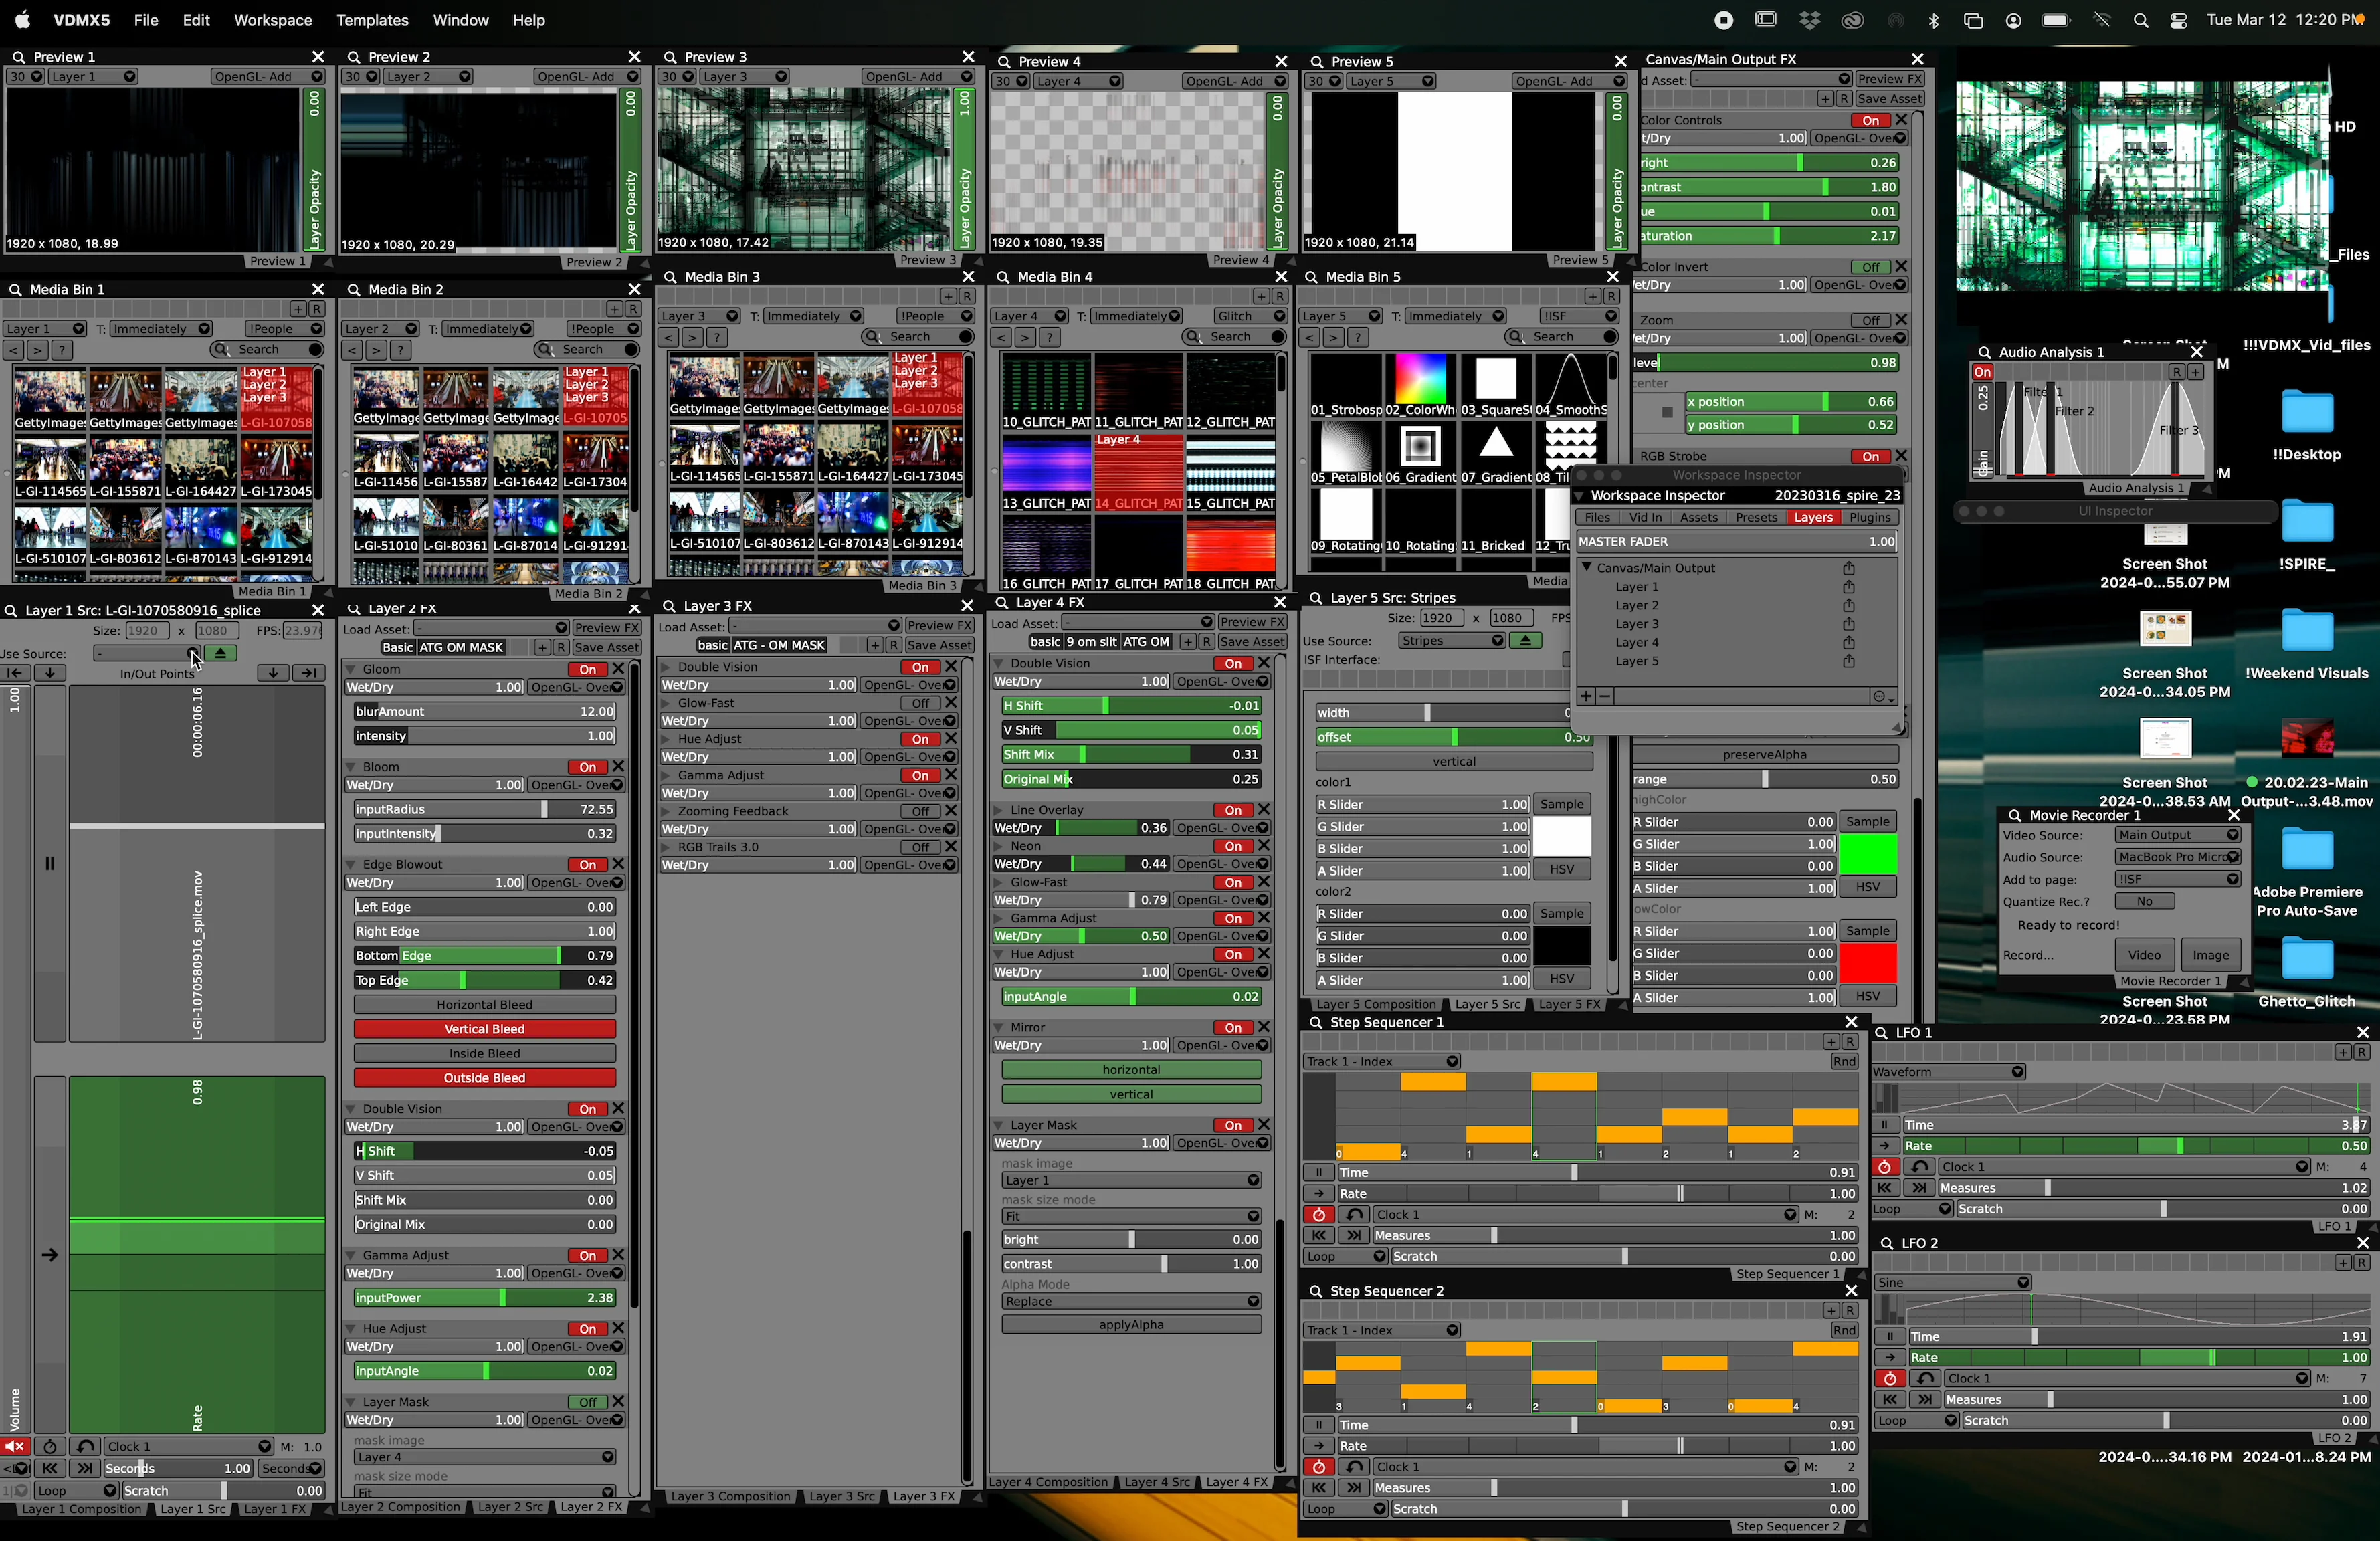Collapse Edge Blowout effect in Layer 2 FX
The image size is (2380, 1541).
(350, 864)
